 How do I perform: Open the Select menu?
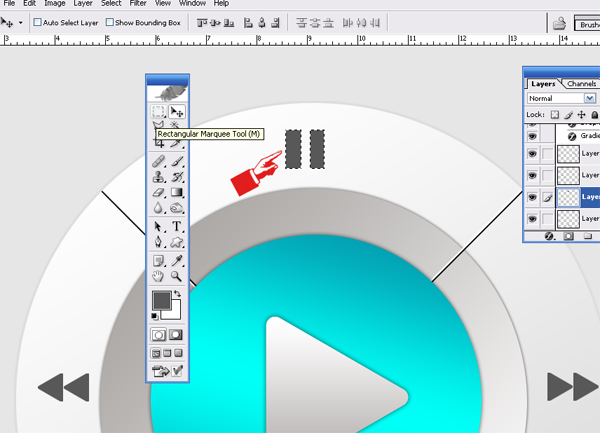[x=111, y=3]
